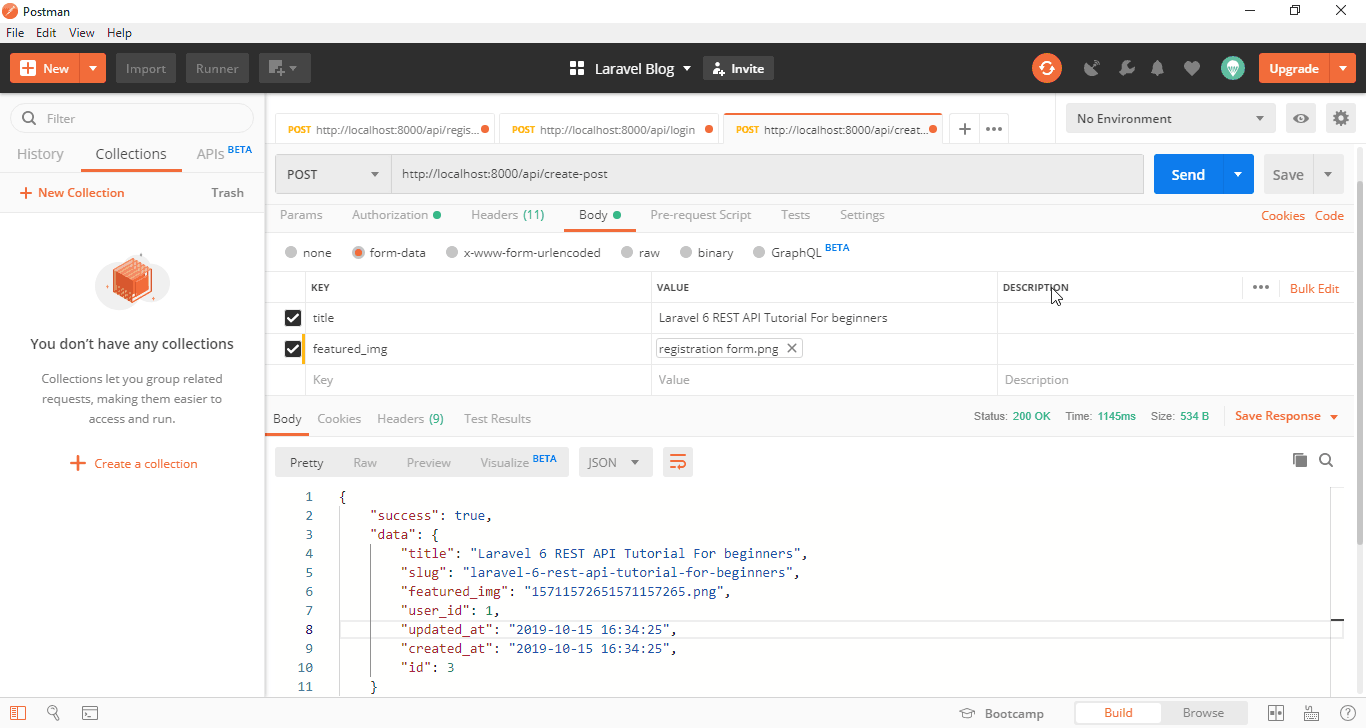Open the Edit menu
The image size is (1366, 728).
click(x=46, y=33)
